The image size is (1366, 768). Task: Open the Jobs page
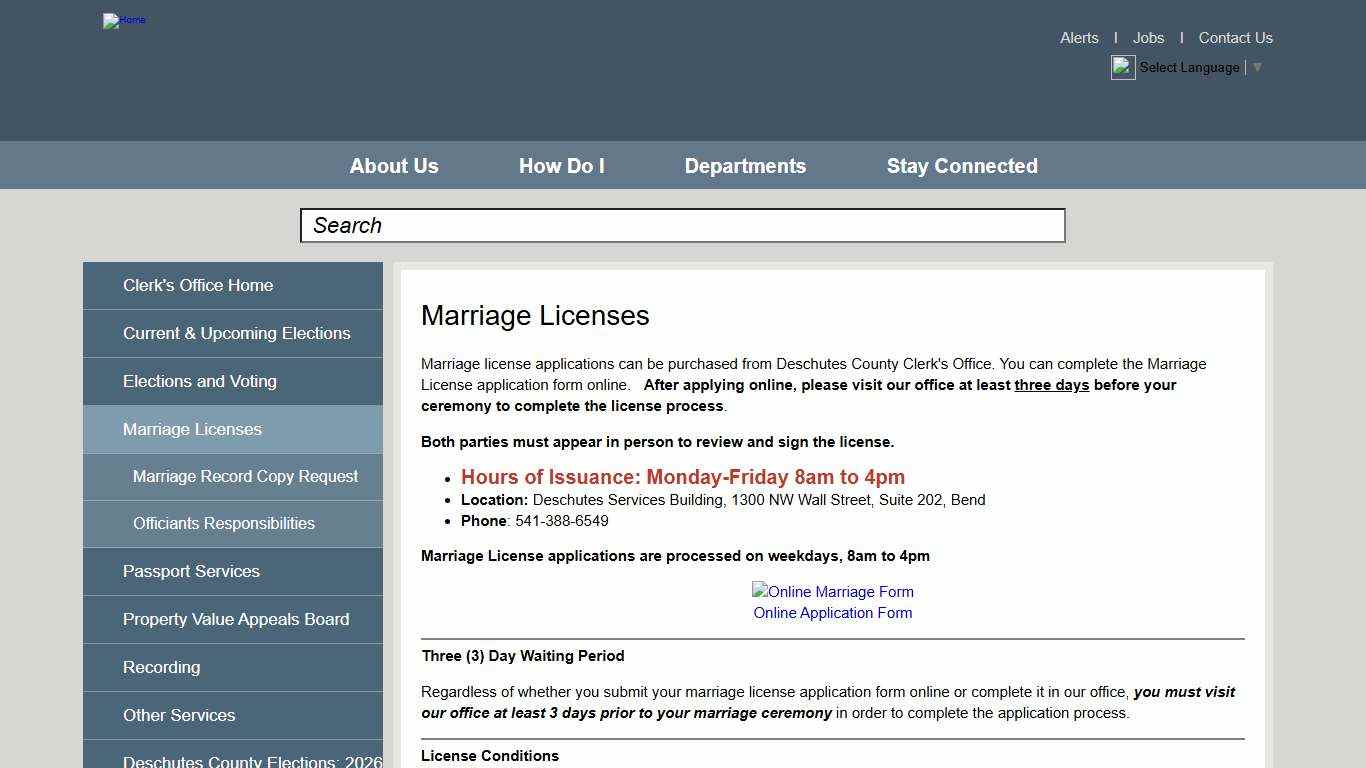pyautogui.click(x=1148, y=37)
